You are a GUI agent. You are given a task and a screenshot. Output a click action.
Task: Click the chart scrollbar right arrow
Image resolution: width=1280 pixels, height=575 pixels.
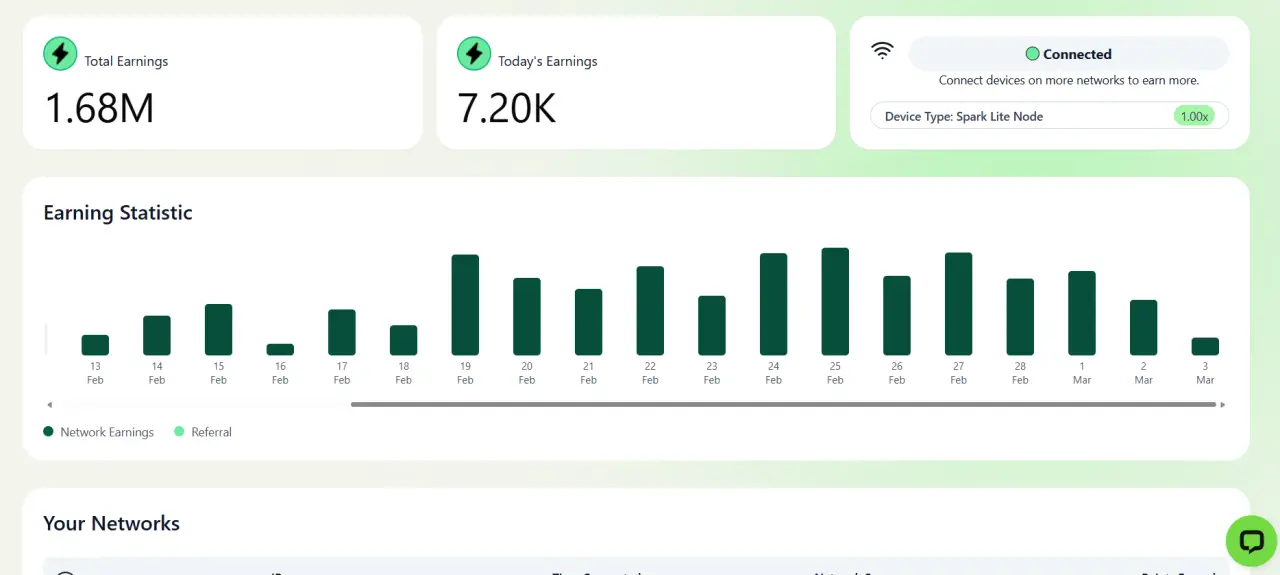pos(1223,405)
